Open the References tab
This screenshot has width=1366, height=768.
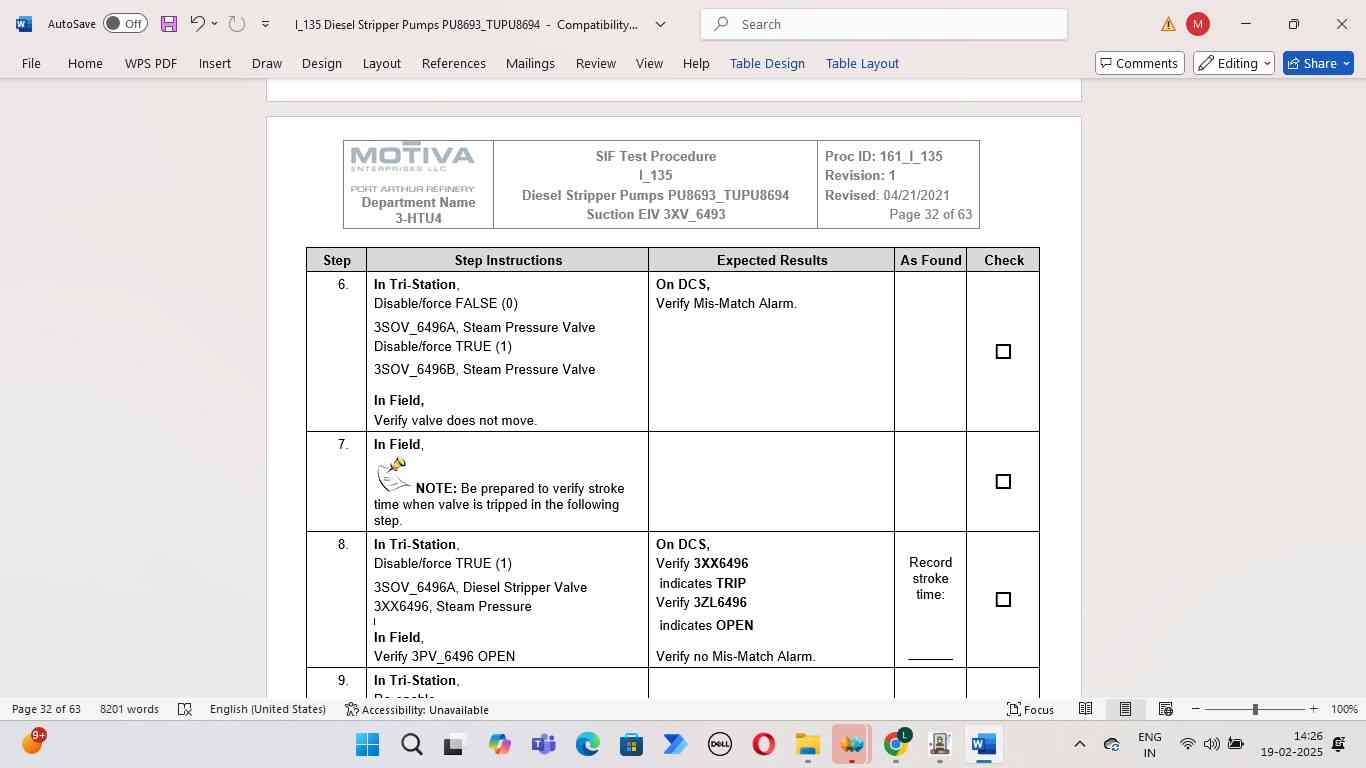coord(454,63)
